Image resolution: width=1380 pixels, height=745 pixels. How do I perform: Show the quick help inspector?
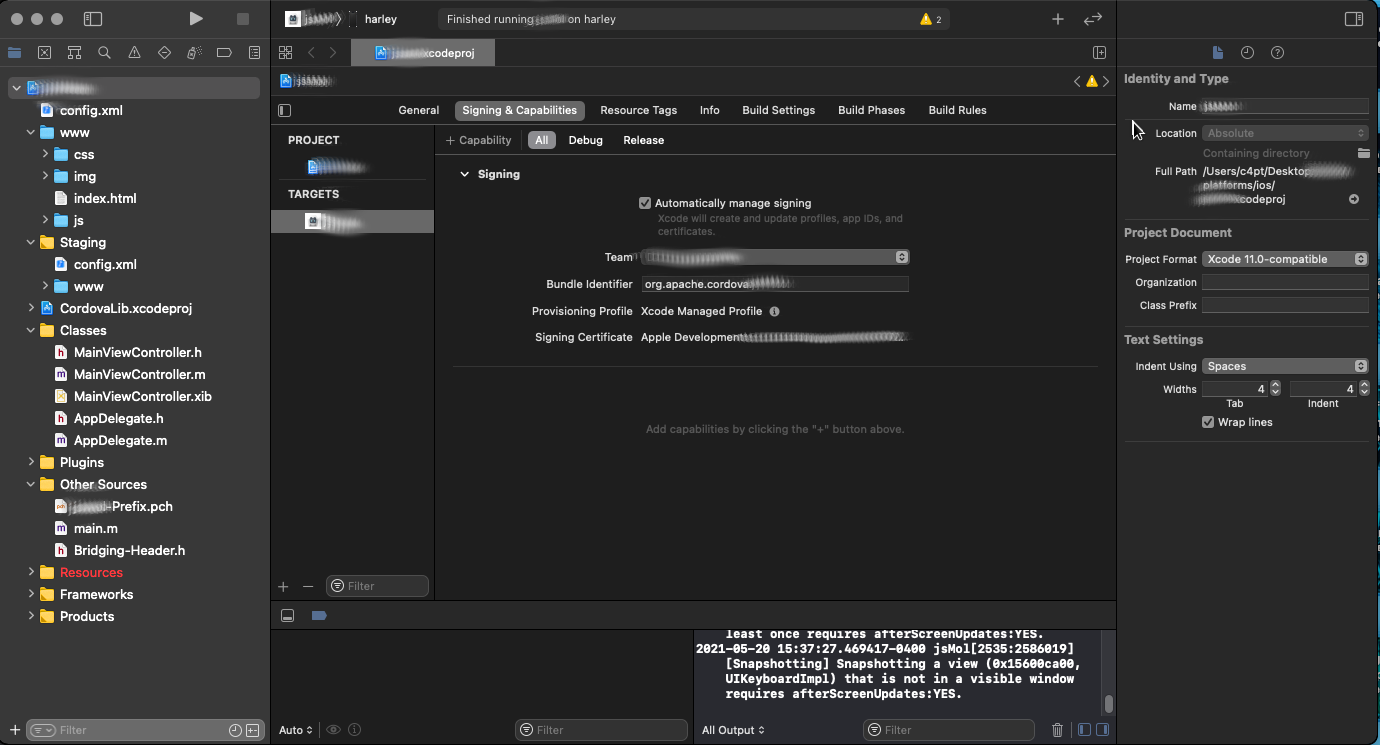pyautogui.click(x=1277, y=53)
